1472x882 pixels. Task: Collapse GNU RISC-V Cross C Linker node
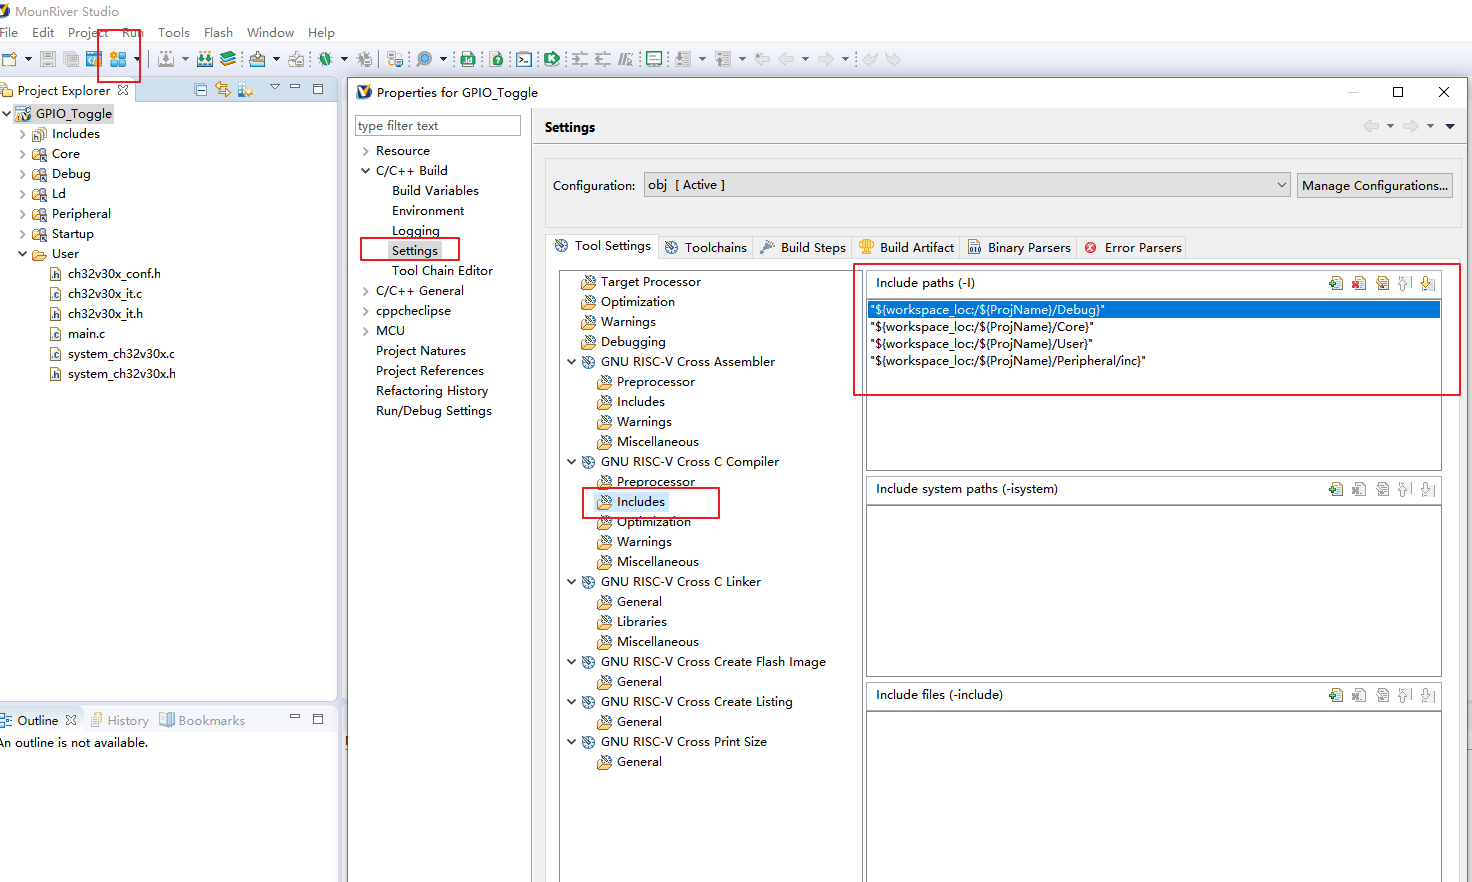[572, 582]
